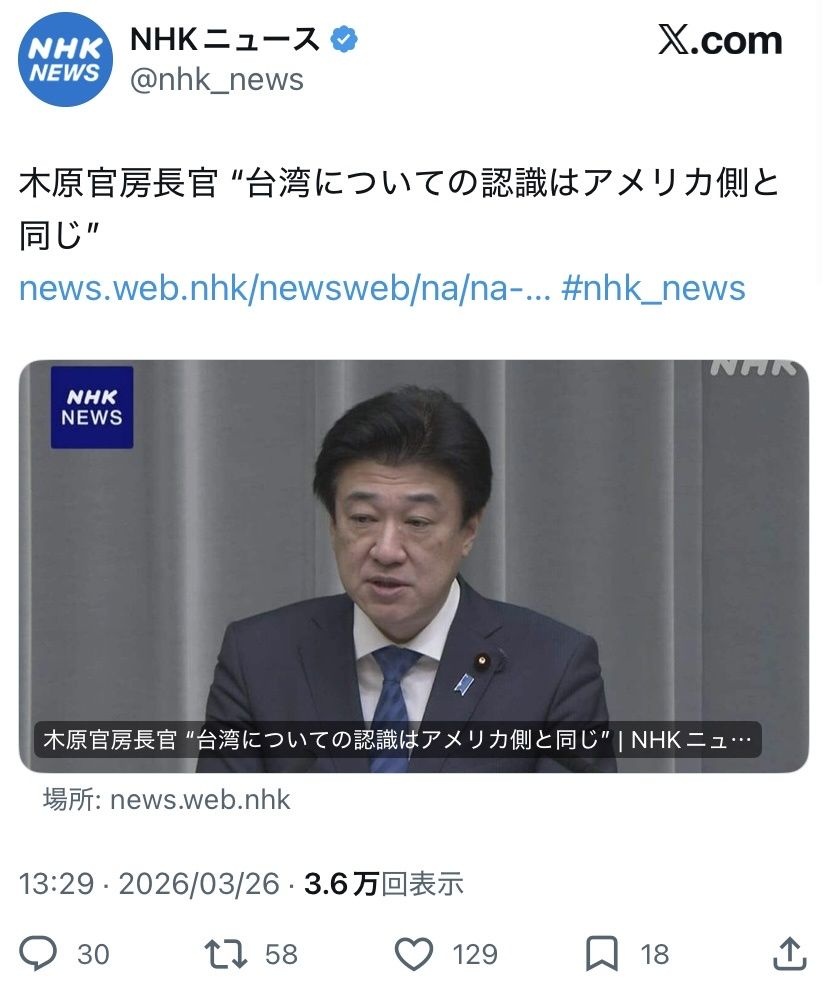The height and width of the screenshot is (1007, 828).
Task: Open the share upload icon
Action: (789, 954)
